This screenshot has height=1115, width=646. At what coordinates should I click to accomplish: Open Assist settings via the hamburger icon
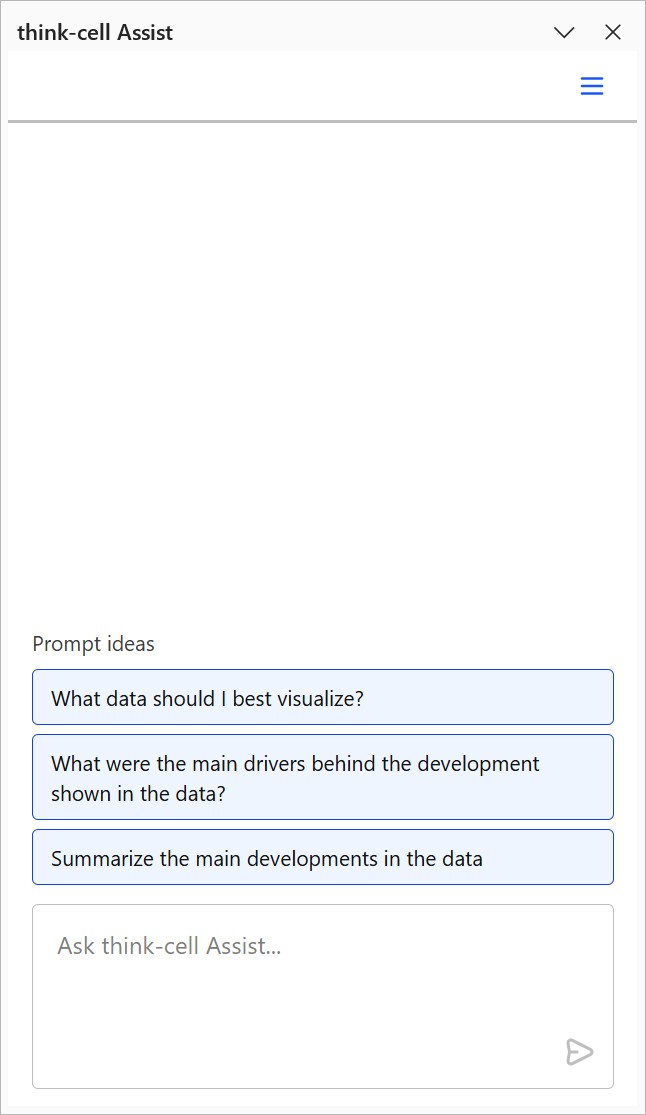[x=592, y=86]
